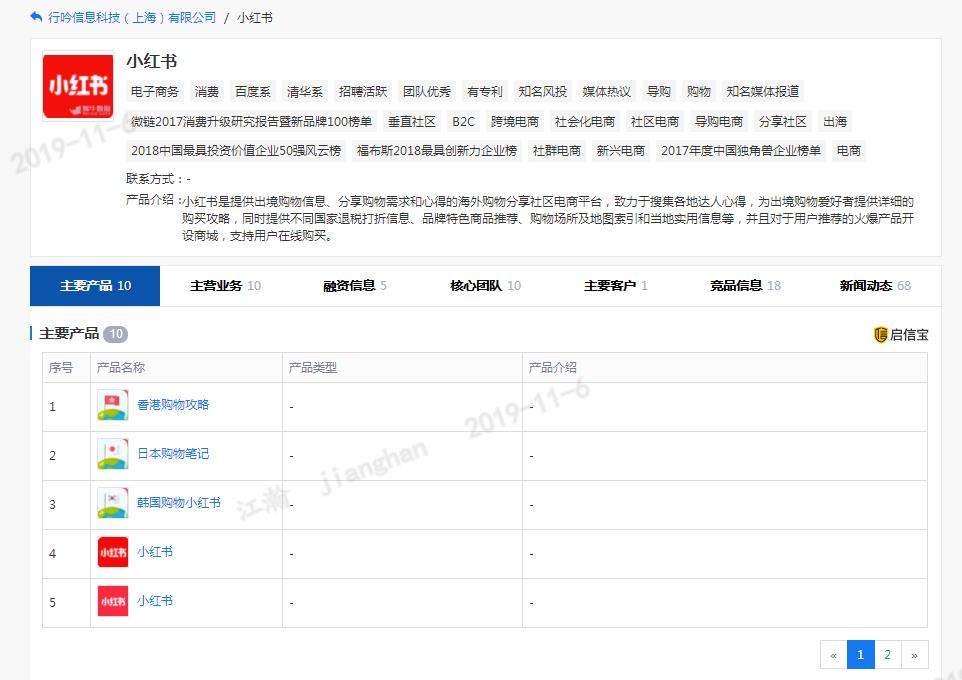Open 行吟信息科技（上海）有限公司 breadcrumb link
The width and height of the screenshot is (962, 680).
[x=132, y=17]
